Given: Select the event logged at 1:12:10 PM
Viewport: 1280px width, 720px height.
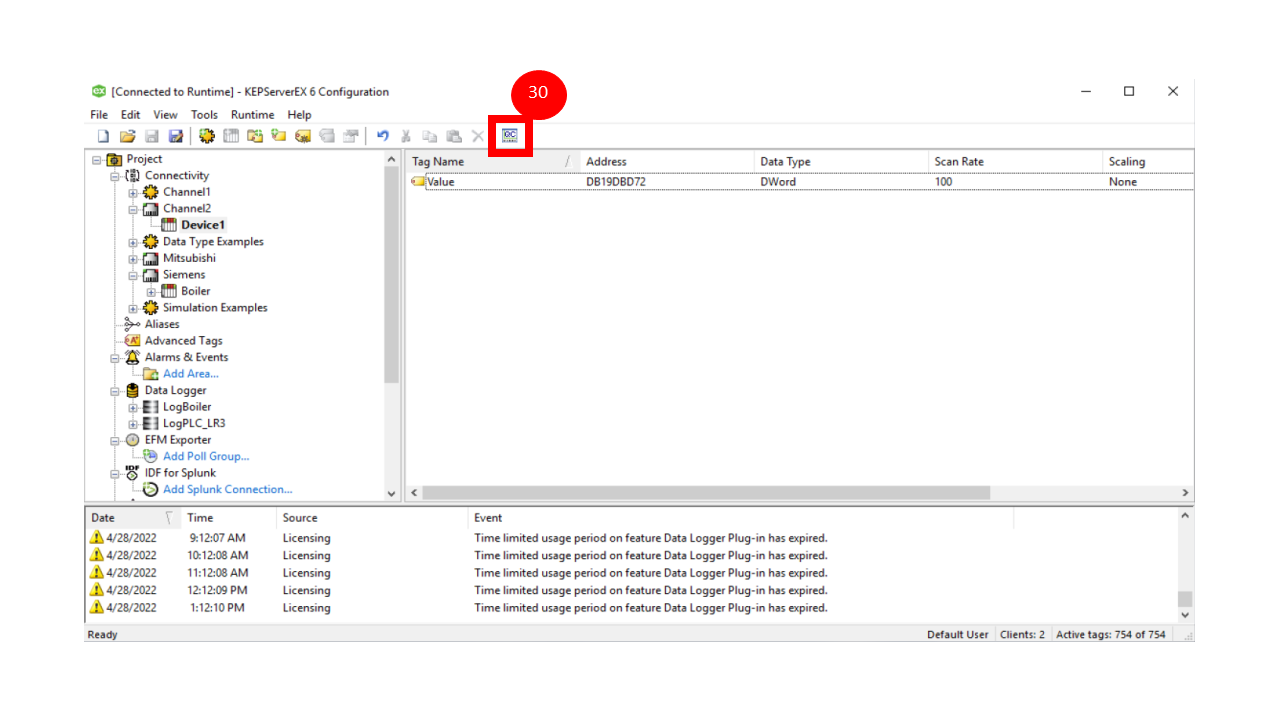Looking at the screenshot, I should click(x=639, y=608).
